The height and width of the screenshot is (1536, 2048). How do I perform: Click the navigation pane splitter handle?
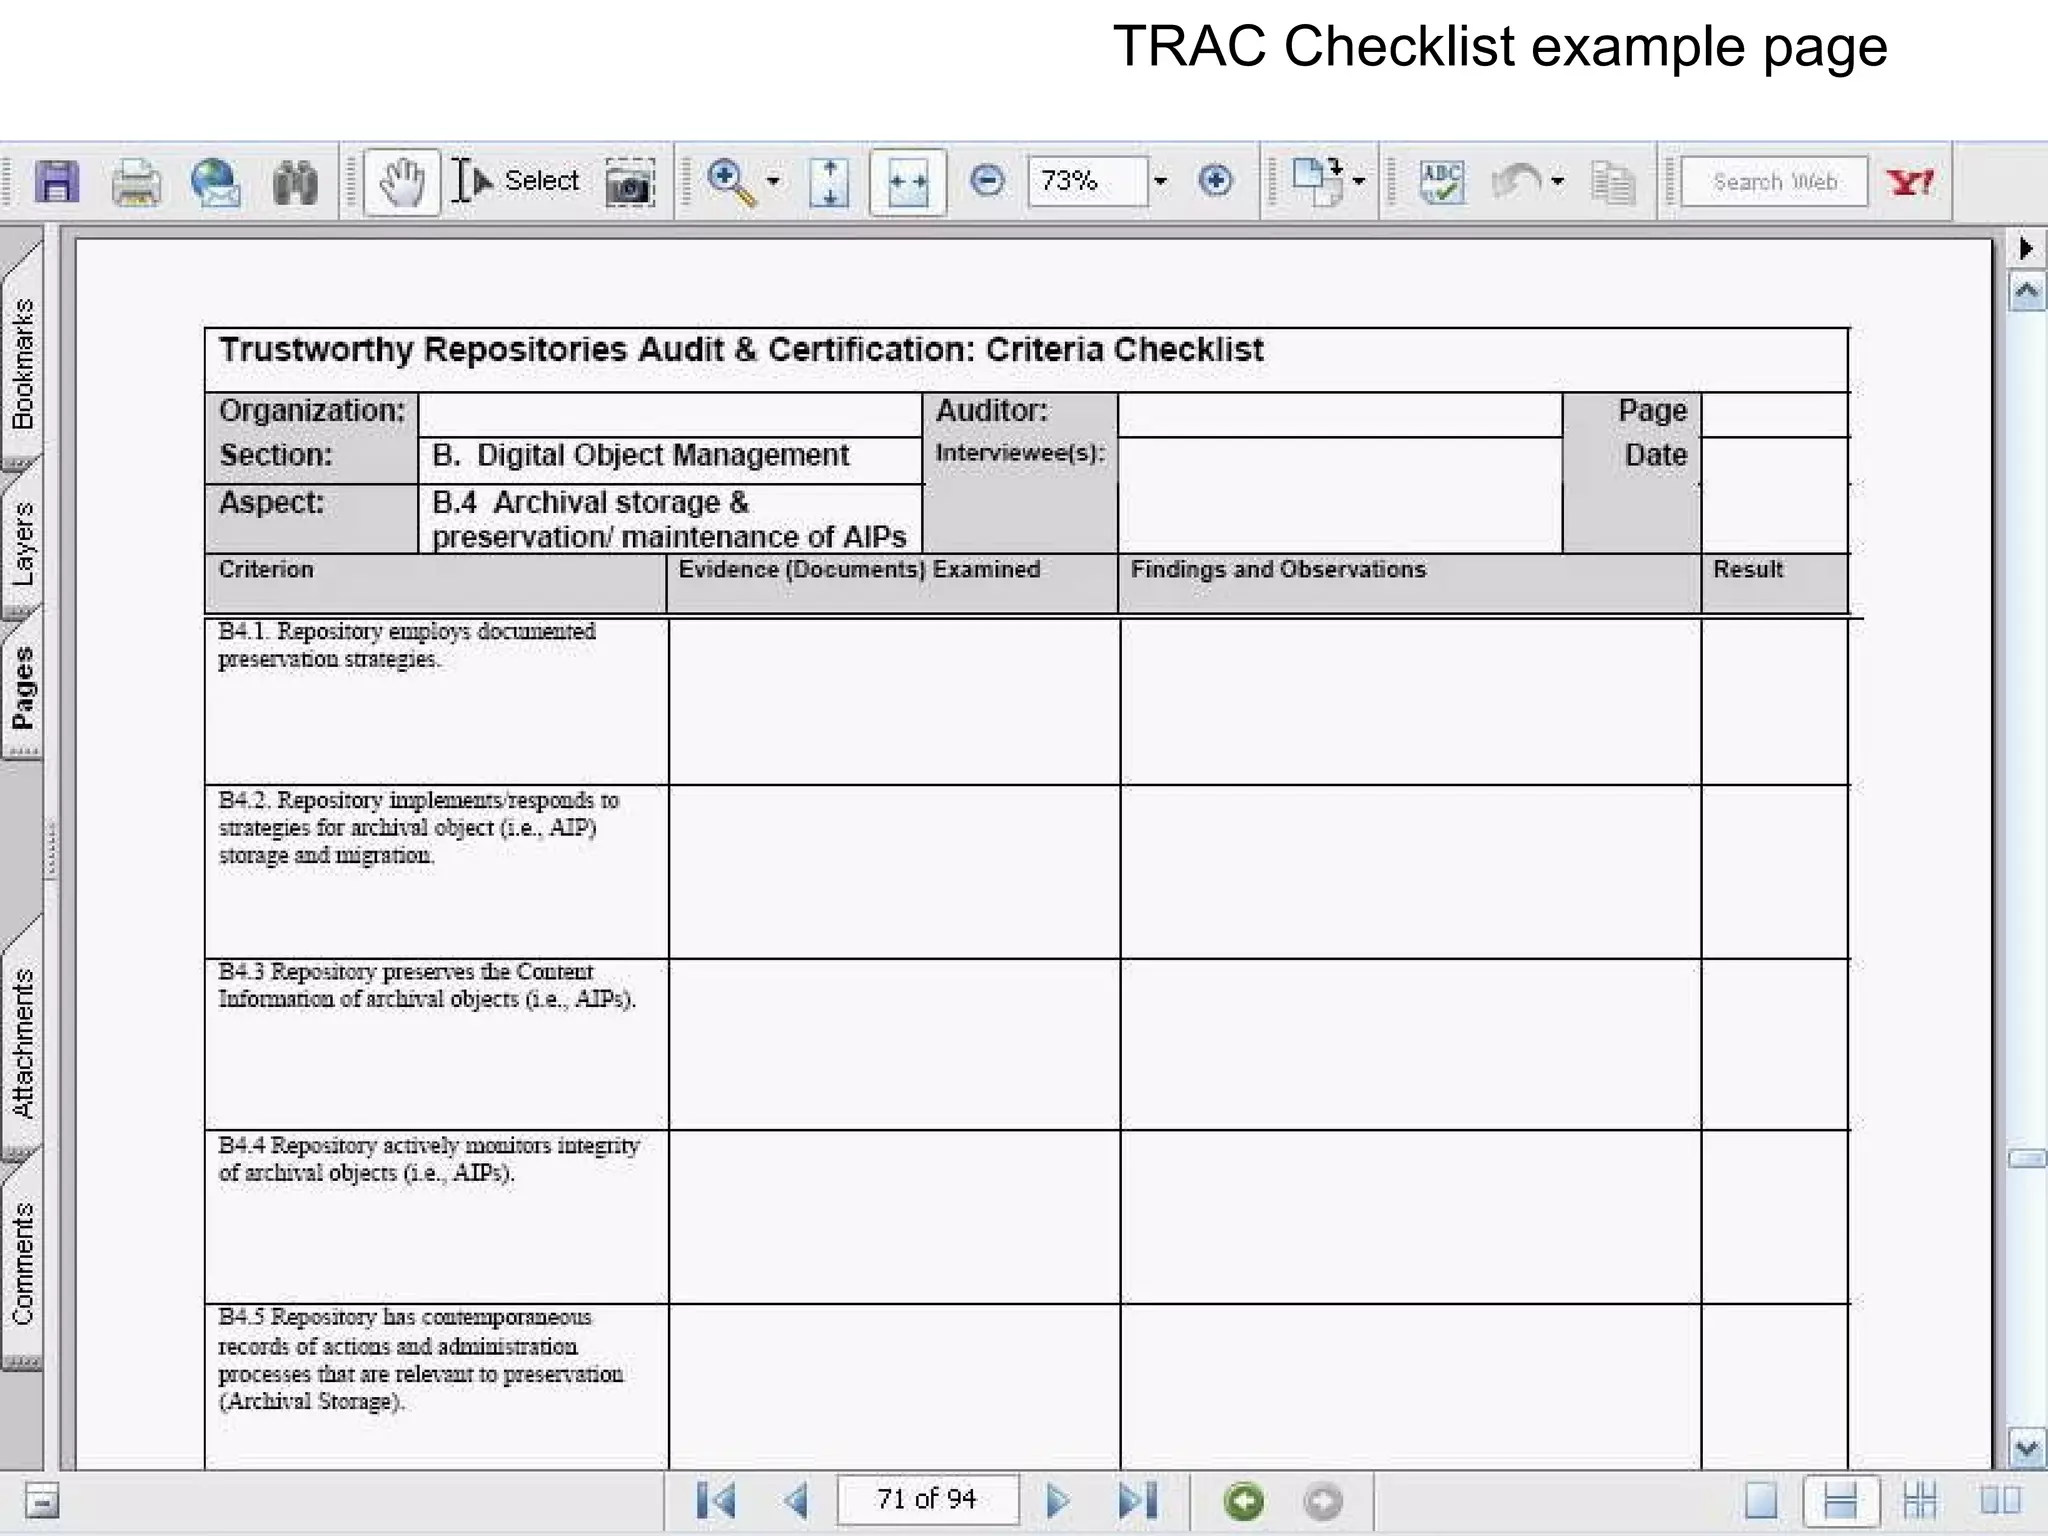coord(52,850)
